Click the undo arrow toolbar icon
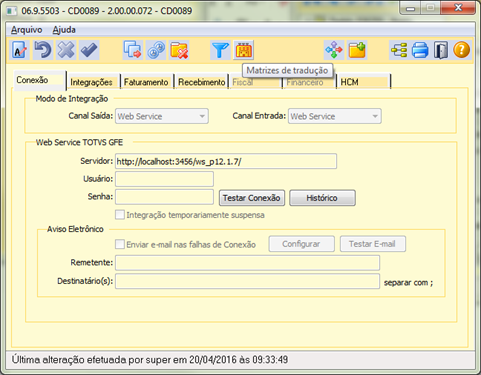Screen dimensions: 481x375 43,50
